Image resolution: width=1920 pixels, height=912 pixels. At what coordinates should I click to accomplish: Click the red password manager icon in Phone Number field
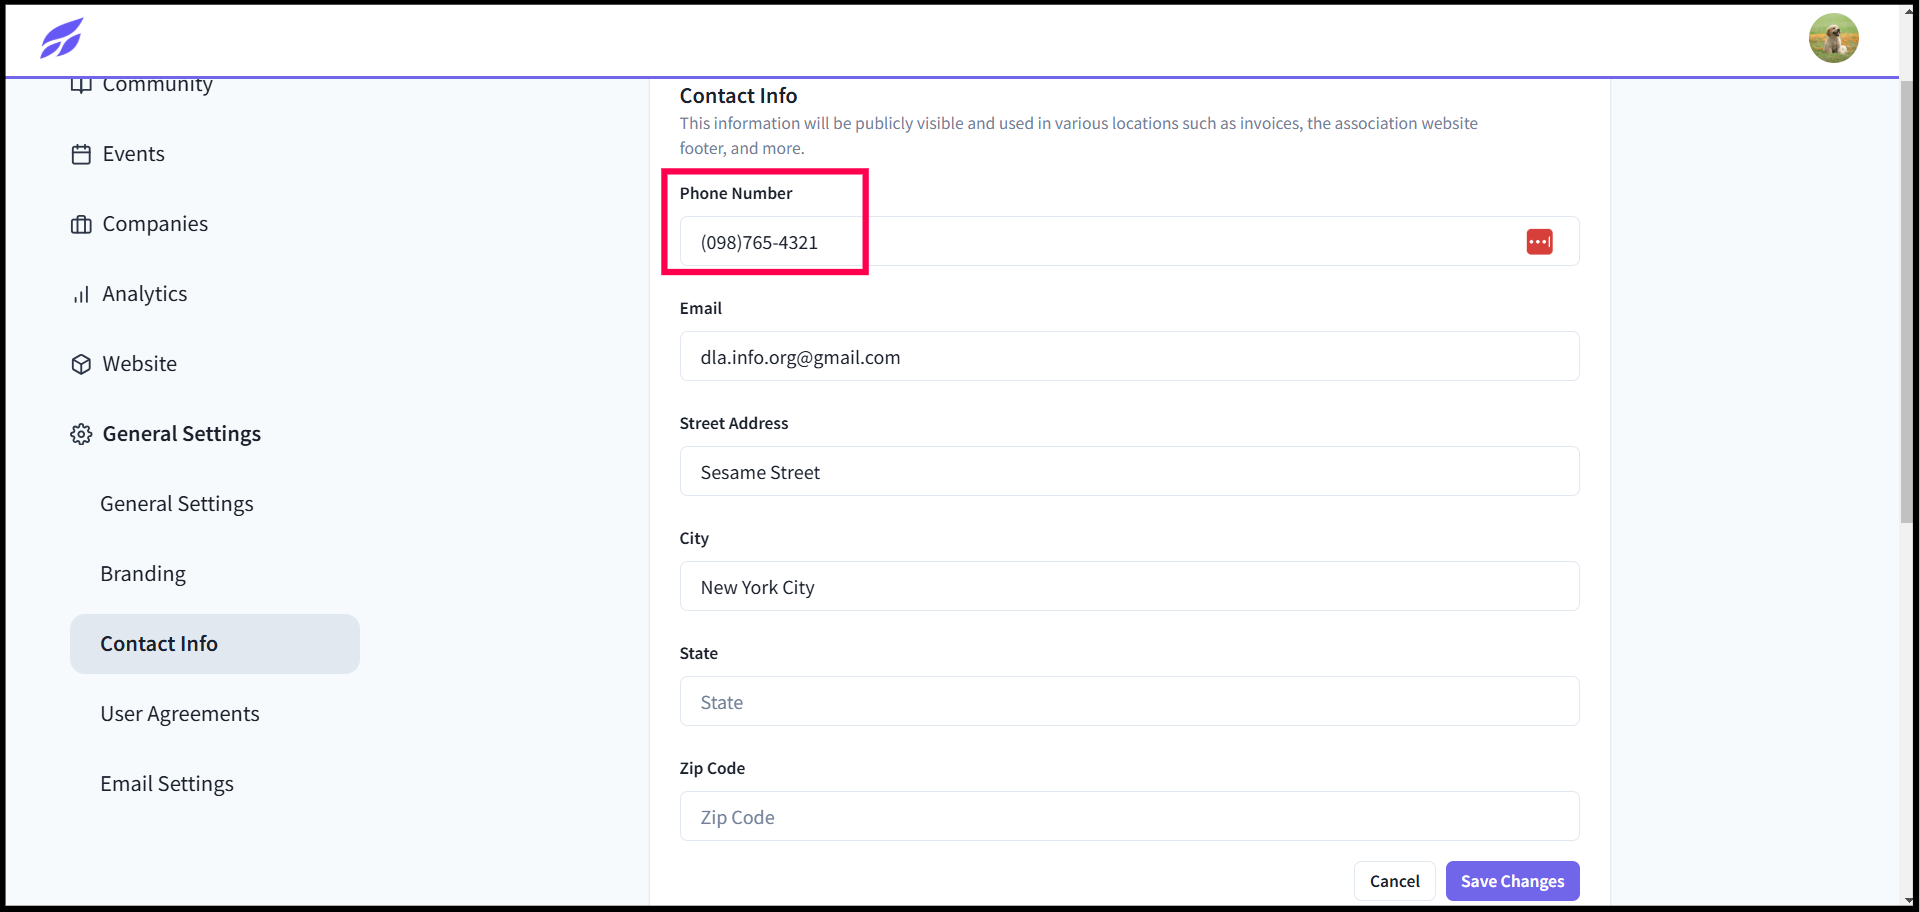point(1539,242)
